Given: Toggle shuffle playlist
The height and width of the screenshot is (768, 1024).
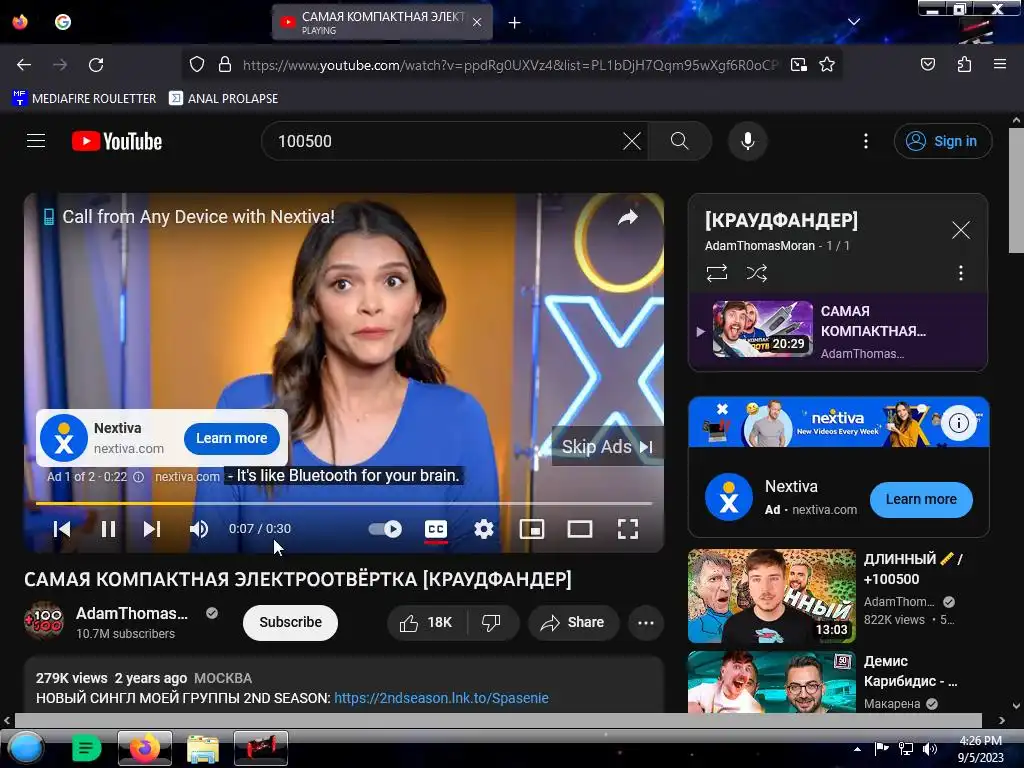Looking at the screenshot, I should (756, 272).
